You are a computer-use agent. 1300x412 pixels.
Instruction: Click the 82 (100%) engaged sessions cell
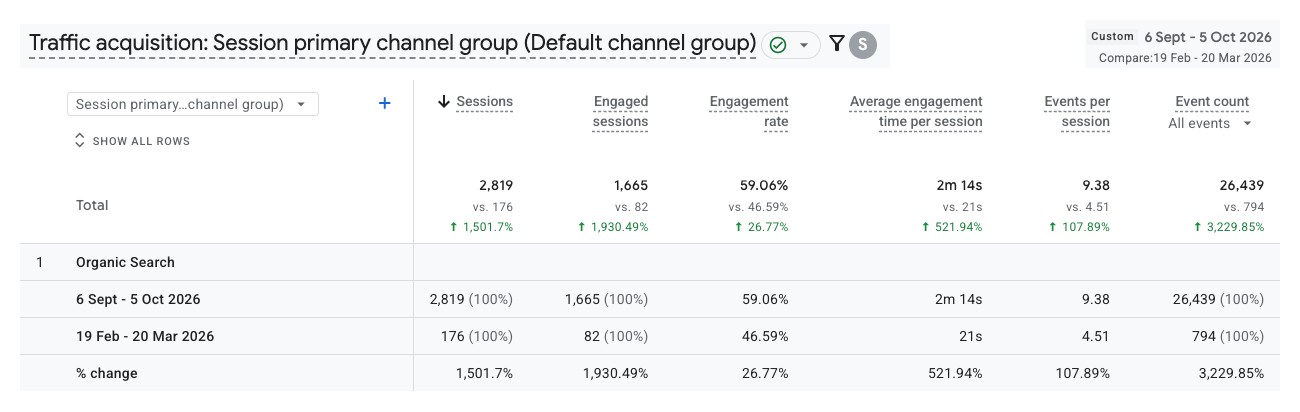tap(616, 336)
